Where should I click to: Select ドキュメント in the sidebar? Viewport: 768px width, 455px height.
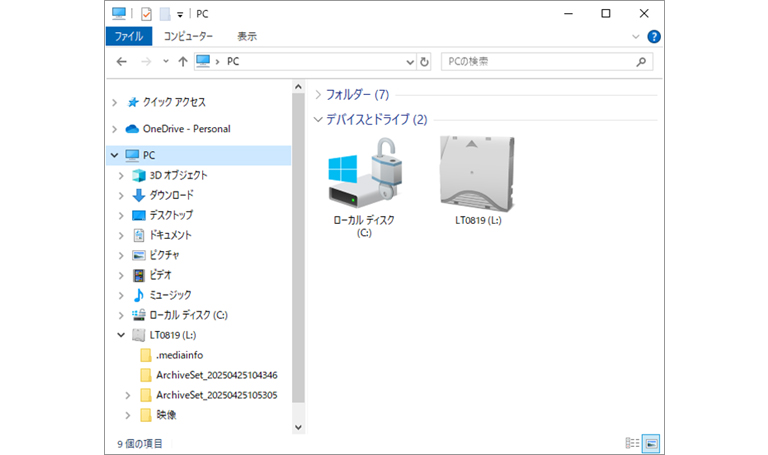click(170, 235)
